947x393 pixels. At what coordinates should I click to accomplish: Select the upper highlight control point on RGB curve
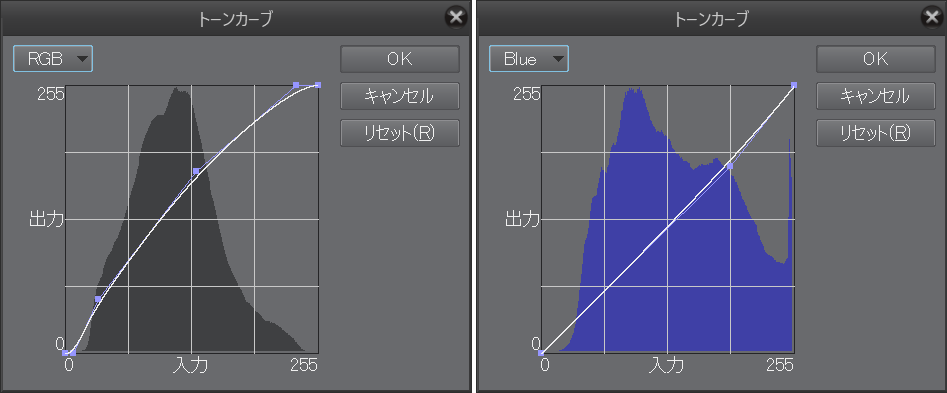296,85
